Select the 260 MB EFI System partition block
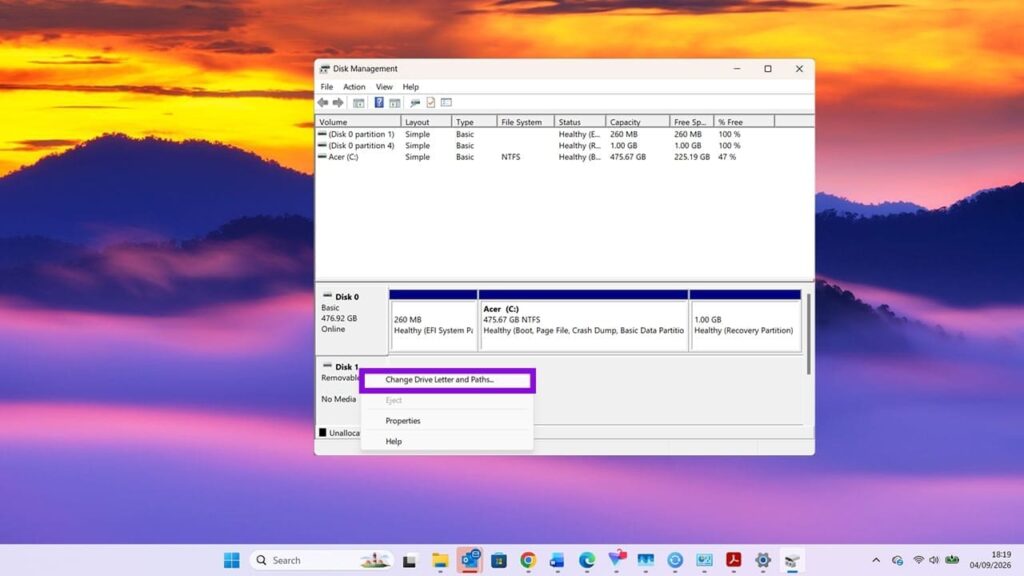This screenshot has height=576, width=1024. pyautogui.click(x=433, y=321)
